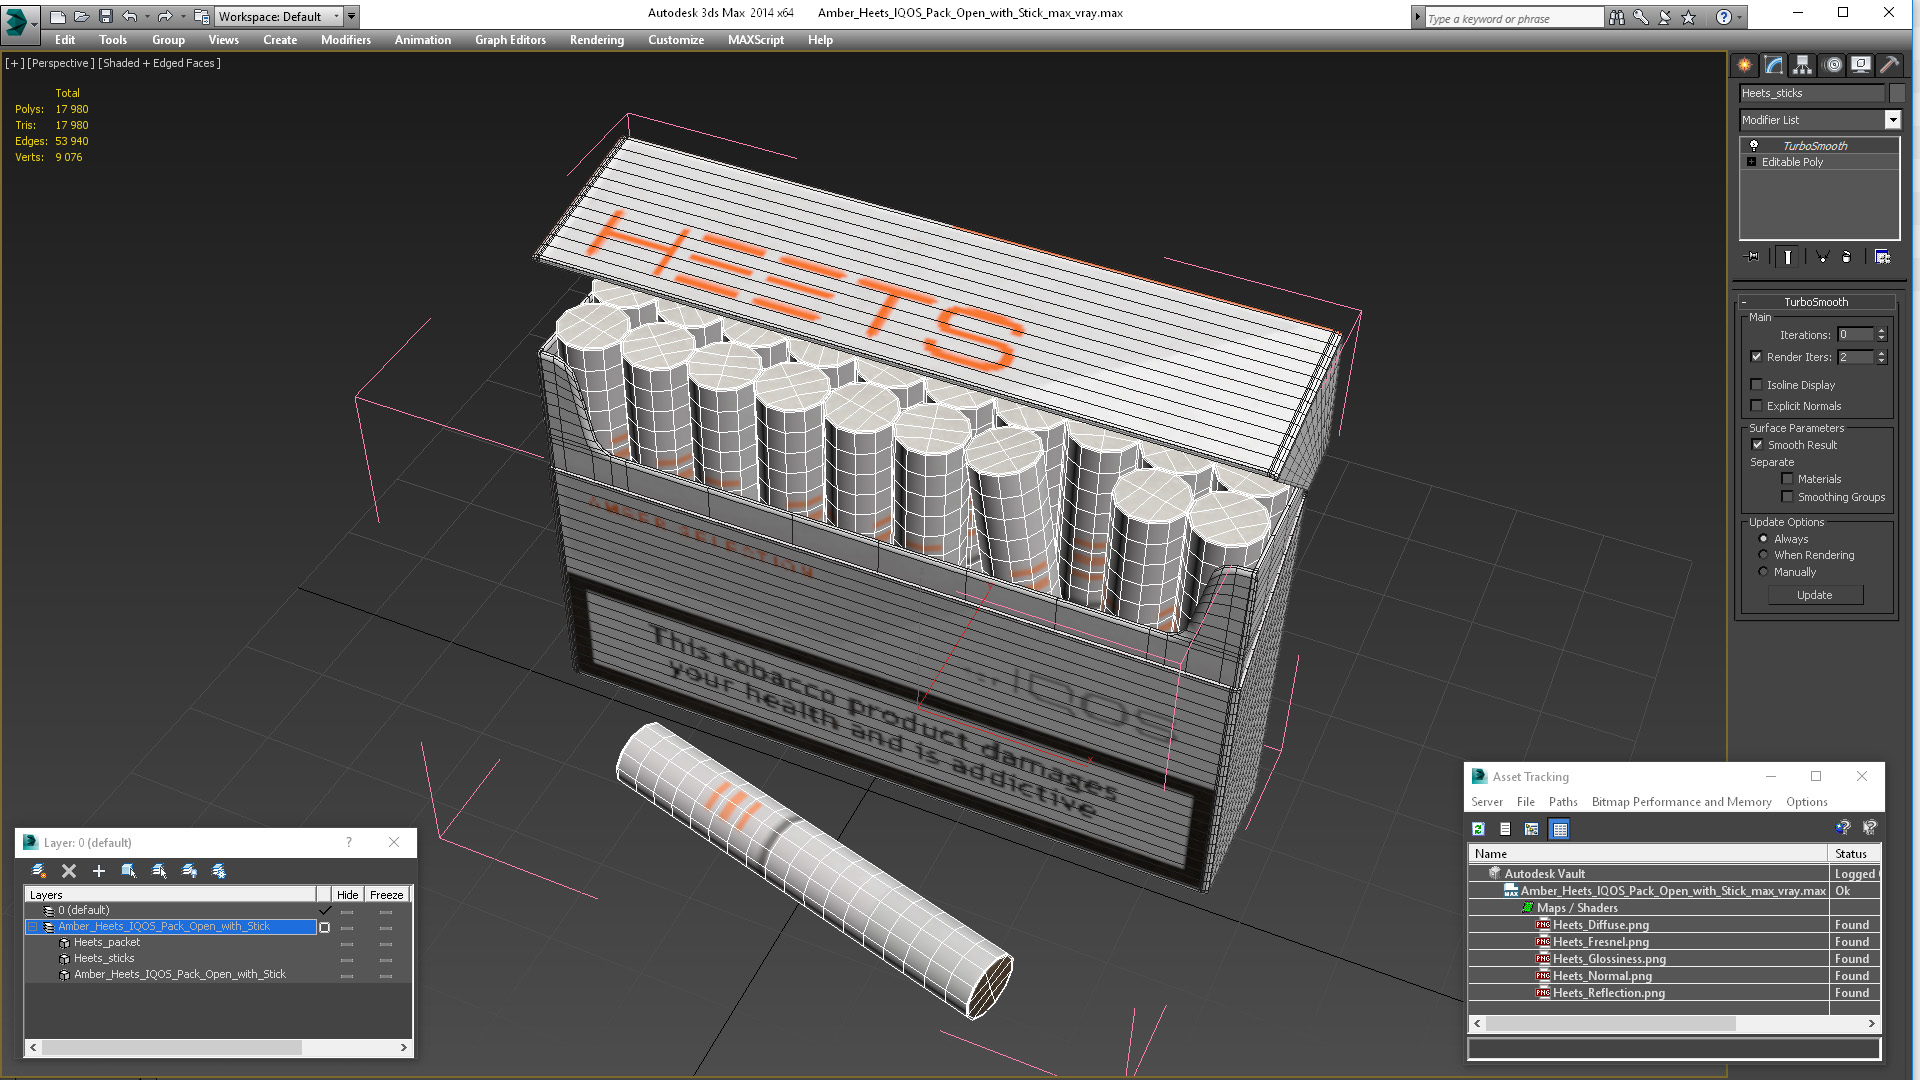Increase the Iterations spinner value
1920x1080 pixels.
(x=1881, y=331)
